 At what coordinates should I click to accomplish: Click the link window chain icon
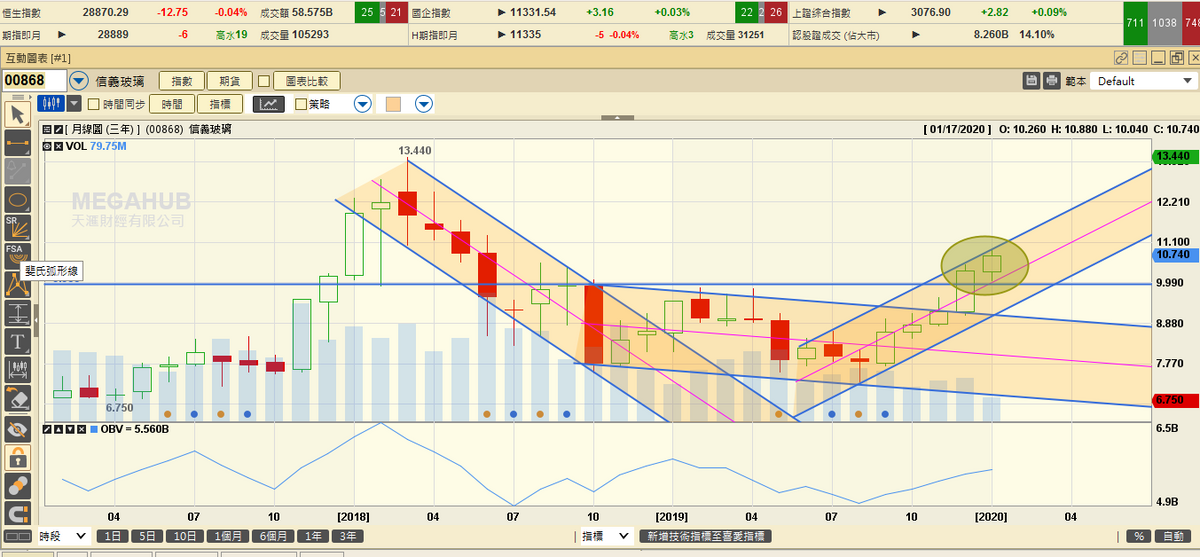pyautogui.click(x=1121, y=58)
